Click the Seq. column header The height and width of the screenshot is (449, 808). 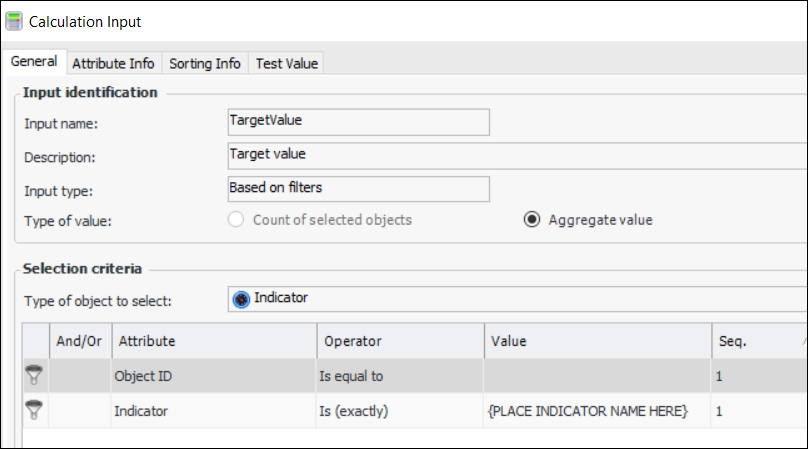[756, 341]
